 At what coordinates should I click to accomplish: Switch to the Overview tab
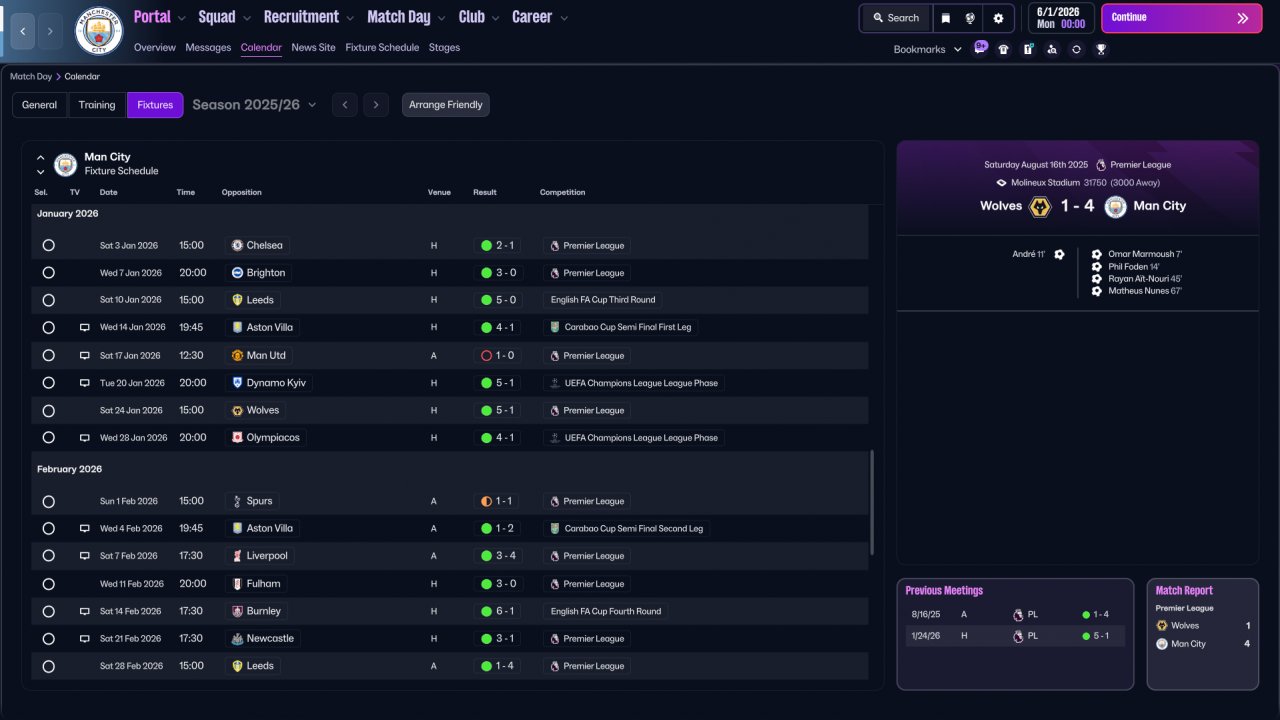(x=154, y=47)
